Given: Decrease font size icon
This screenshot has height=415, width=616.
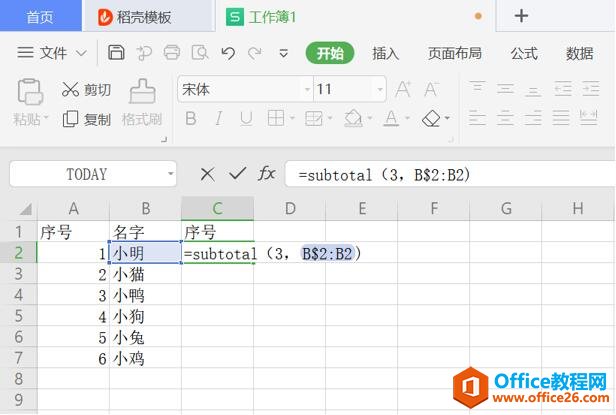Looking at the screenshot, I should point(431,89).
